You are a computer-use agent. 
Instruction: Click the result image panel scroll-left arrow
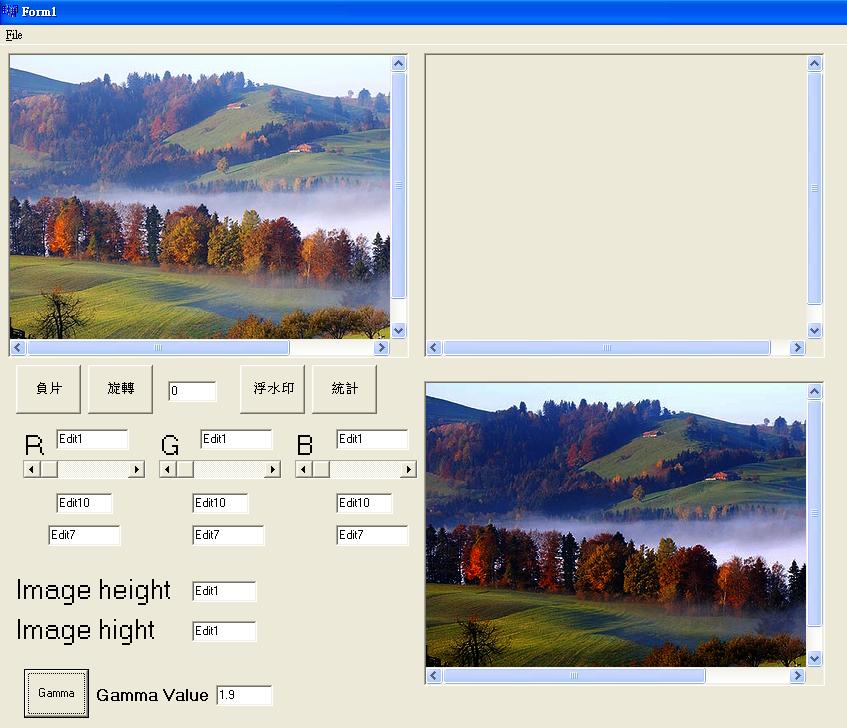(434, 675)
